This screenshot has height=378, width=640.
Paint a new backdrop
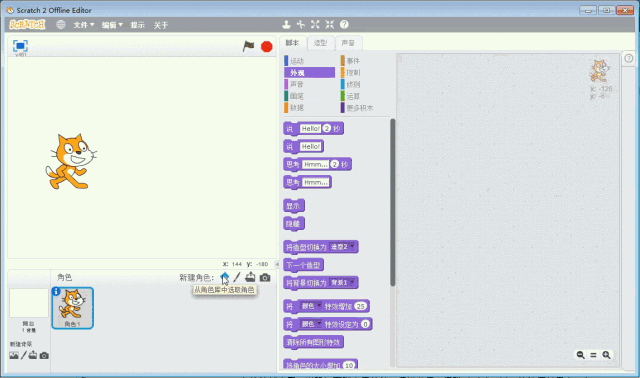tap(24, 356)
